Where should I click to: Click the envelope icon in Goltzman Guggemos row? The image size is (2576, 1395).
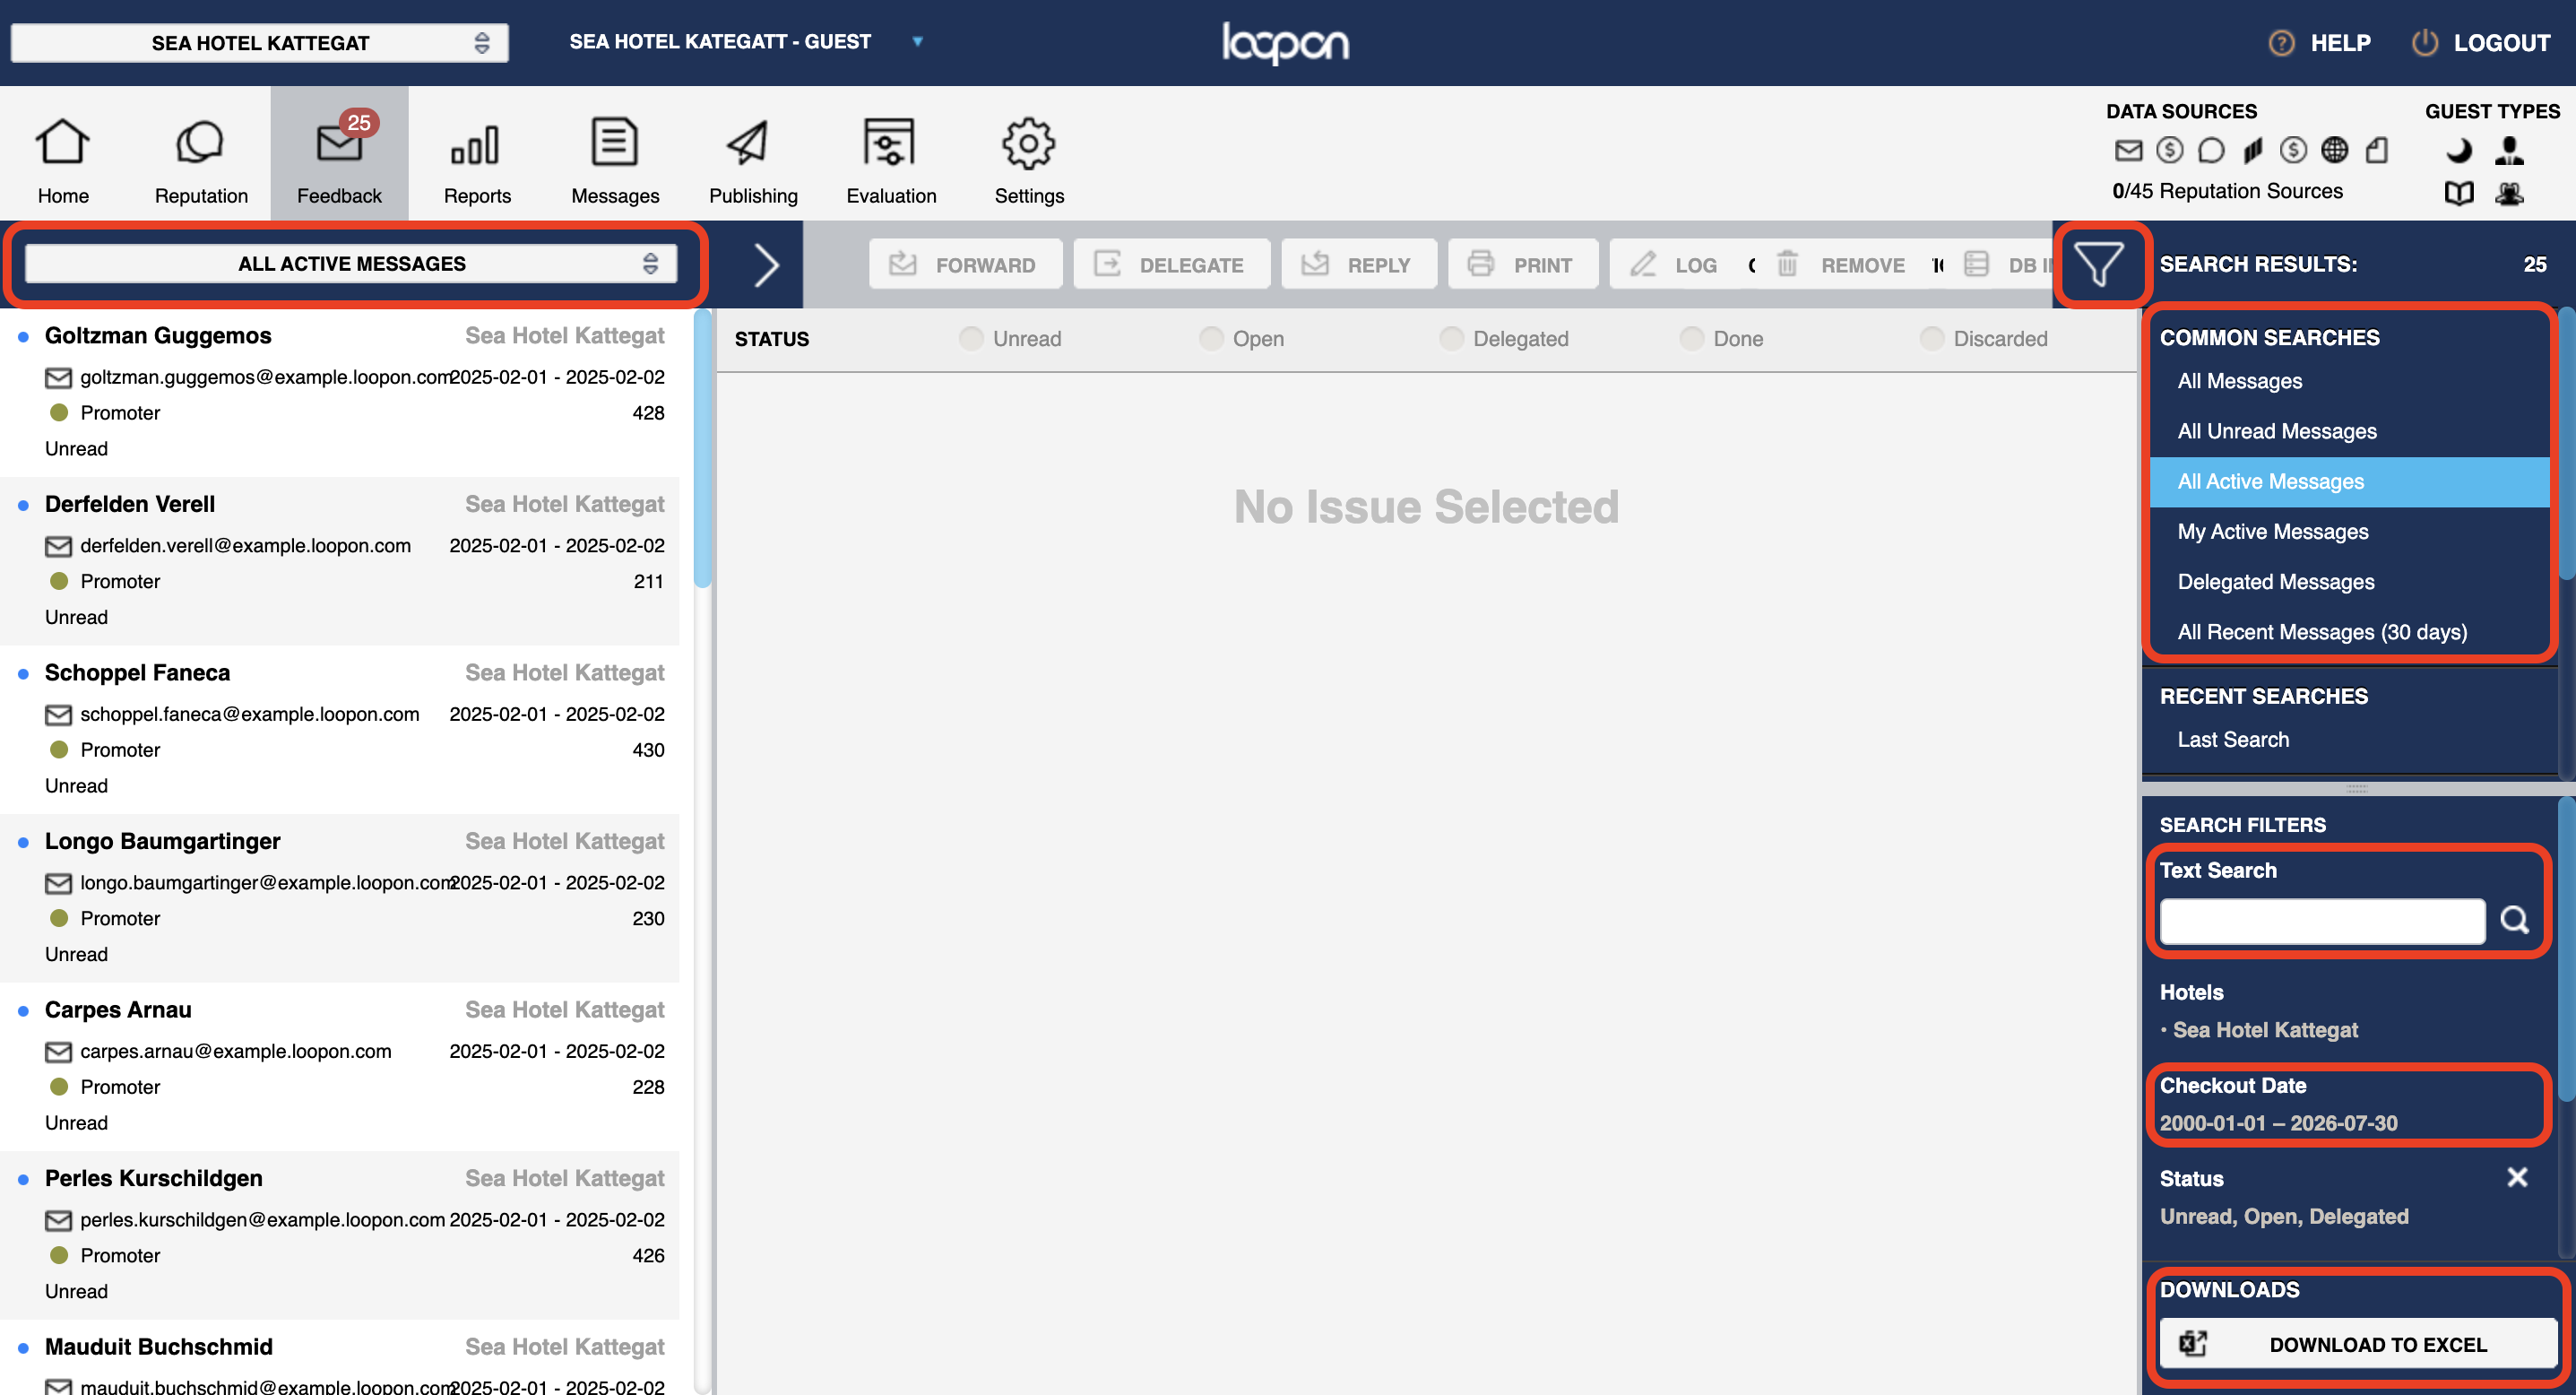pyautogui.click(x=59, y=378)
